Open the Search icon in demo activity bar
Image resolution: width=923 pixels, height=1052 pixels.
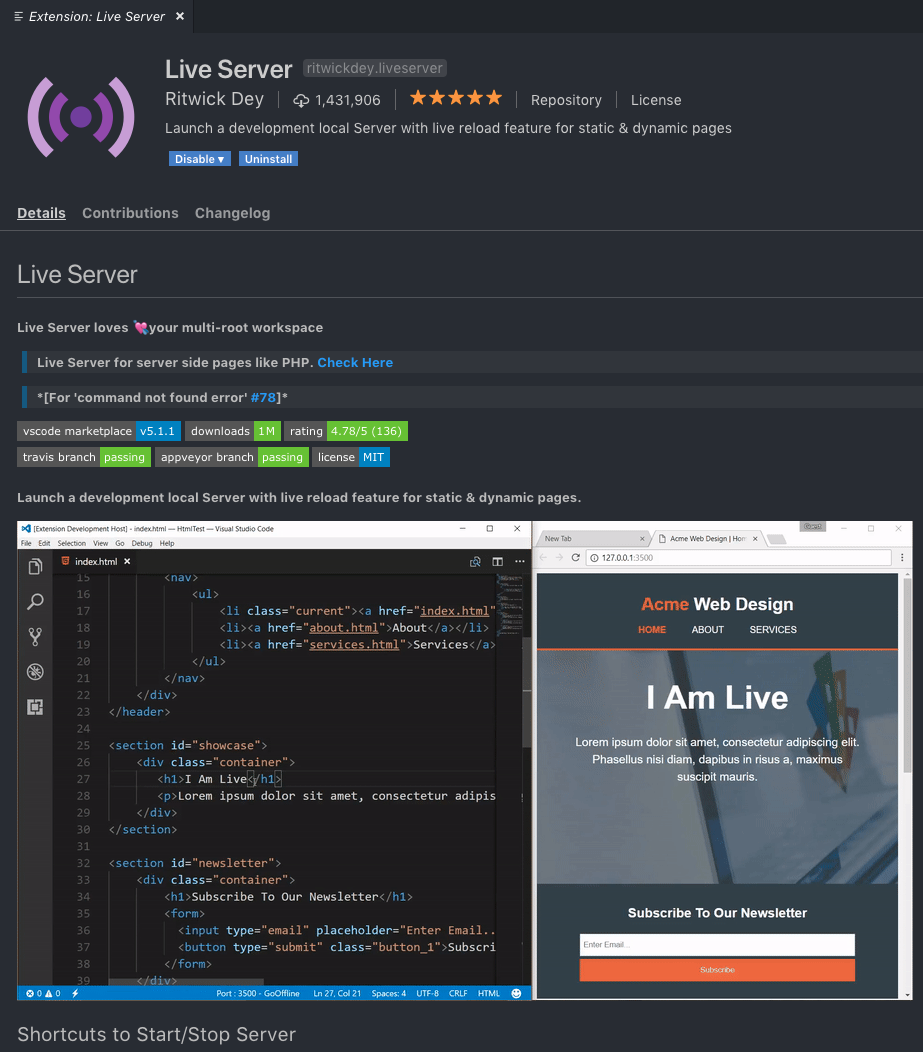[x=35, y=602]
